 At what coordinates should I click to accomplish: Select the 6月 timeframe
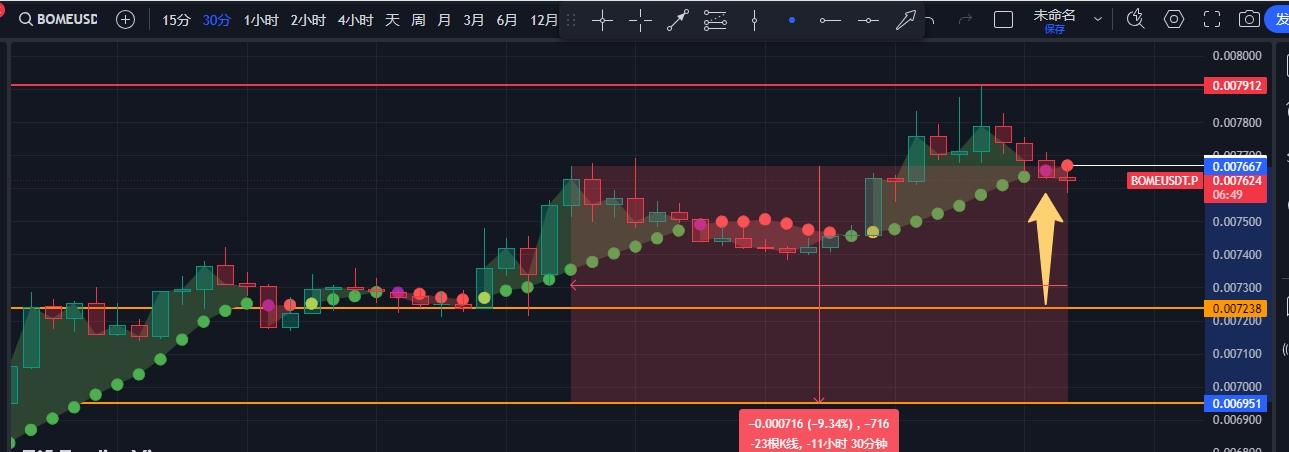pyautogui.click(x=507, y=19)
